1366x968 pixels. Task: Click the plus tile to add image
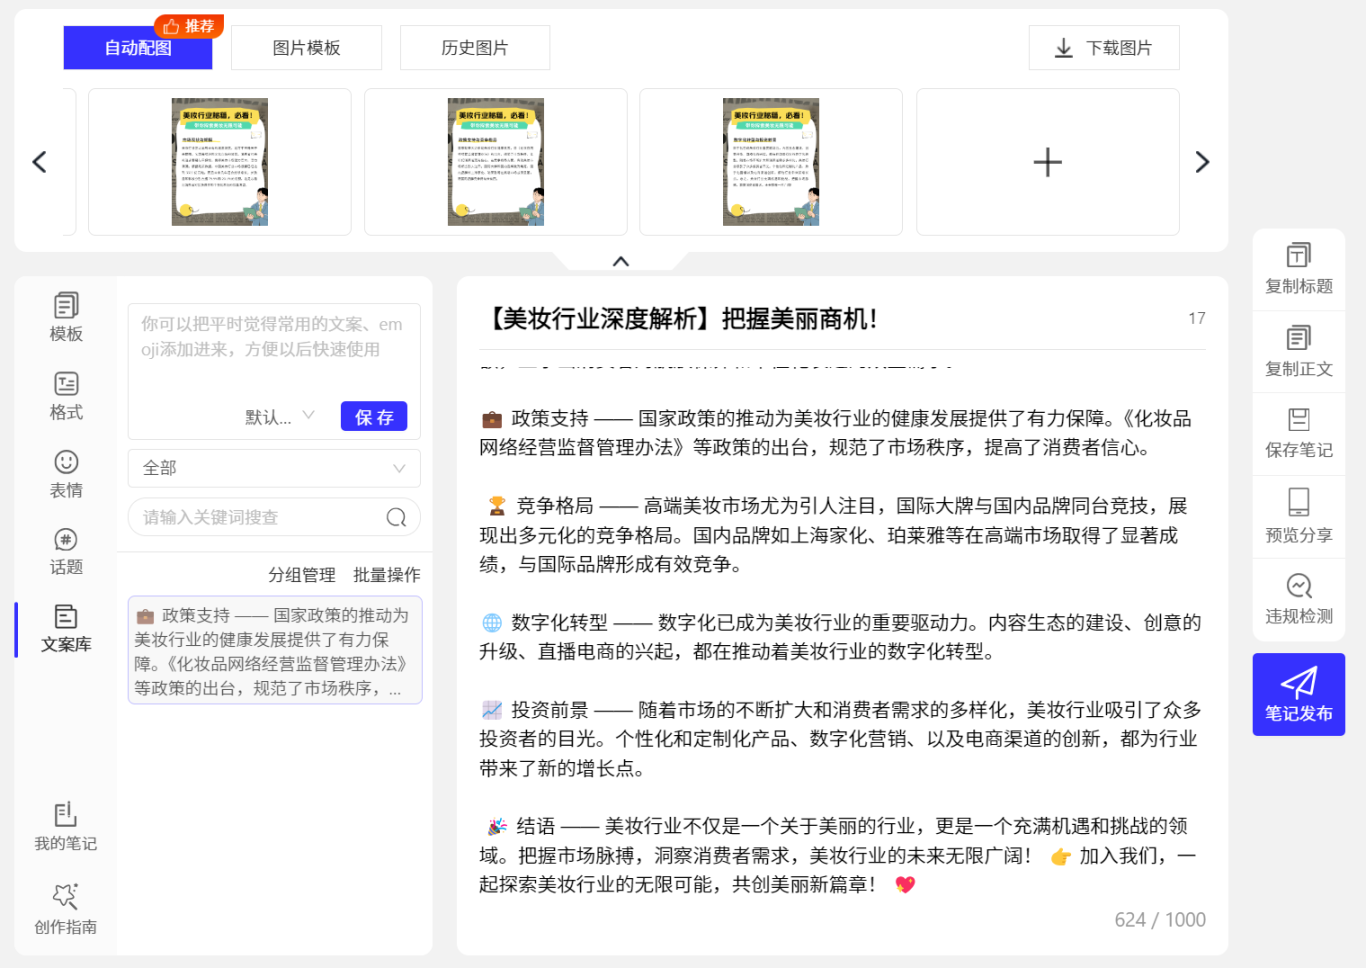pyautogui.click(x=1047, y=162)
